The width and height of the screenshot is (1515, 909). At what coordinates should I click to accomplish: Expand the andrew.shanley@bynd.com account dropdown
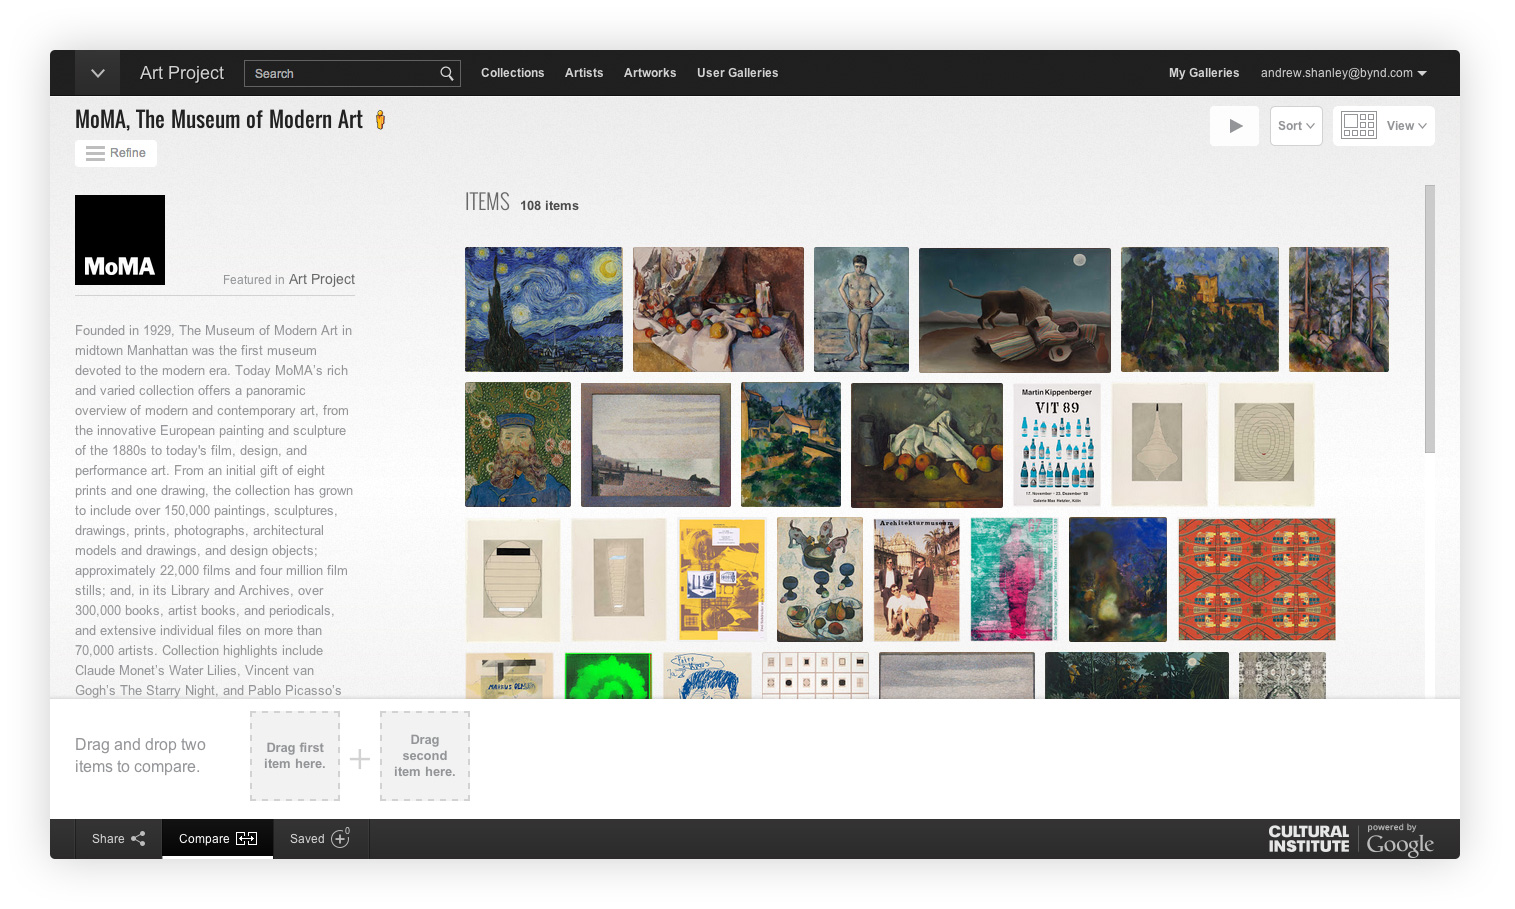[1343, 73]
